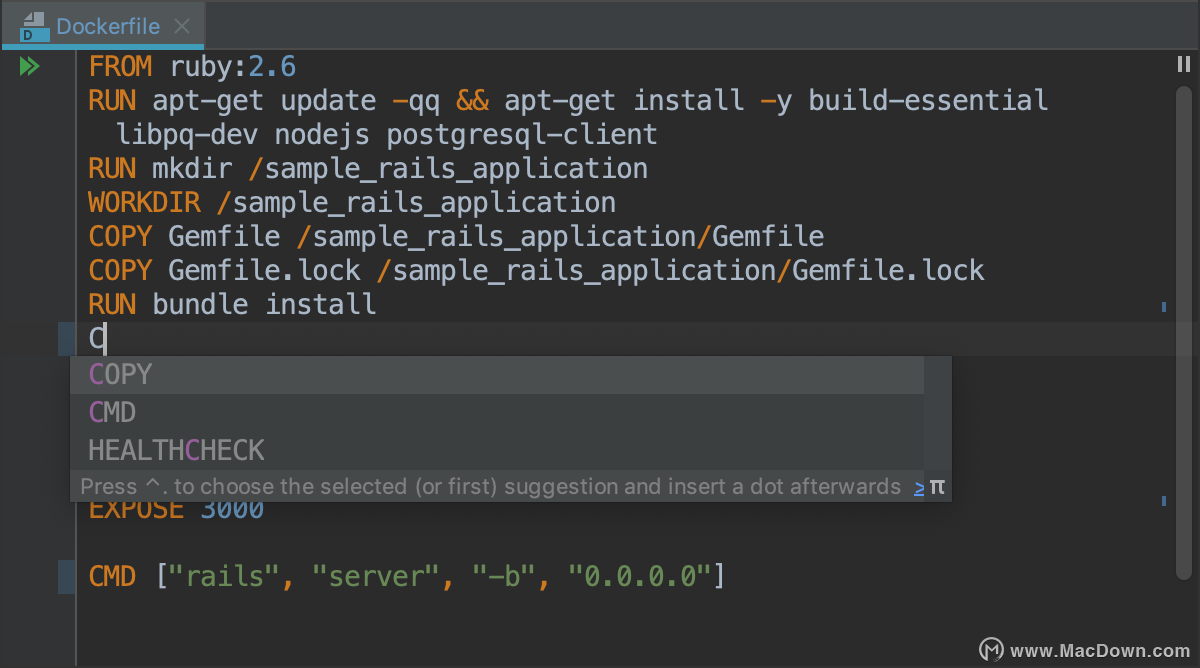Click the blue > link in hint bar

[919, 487]
